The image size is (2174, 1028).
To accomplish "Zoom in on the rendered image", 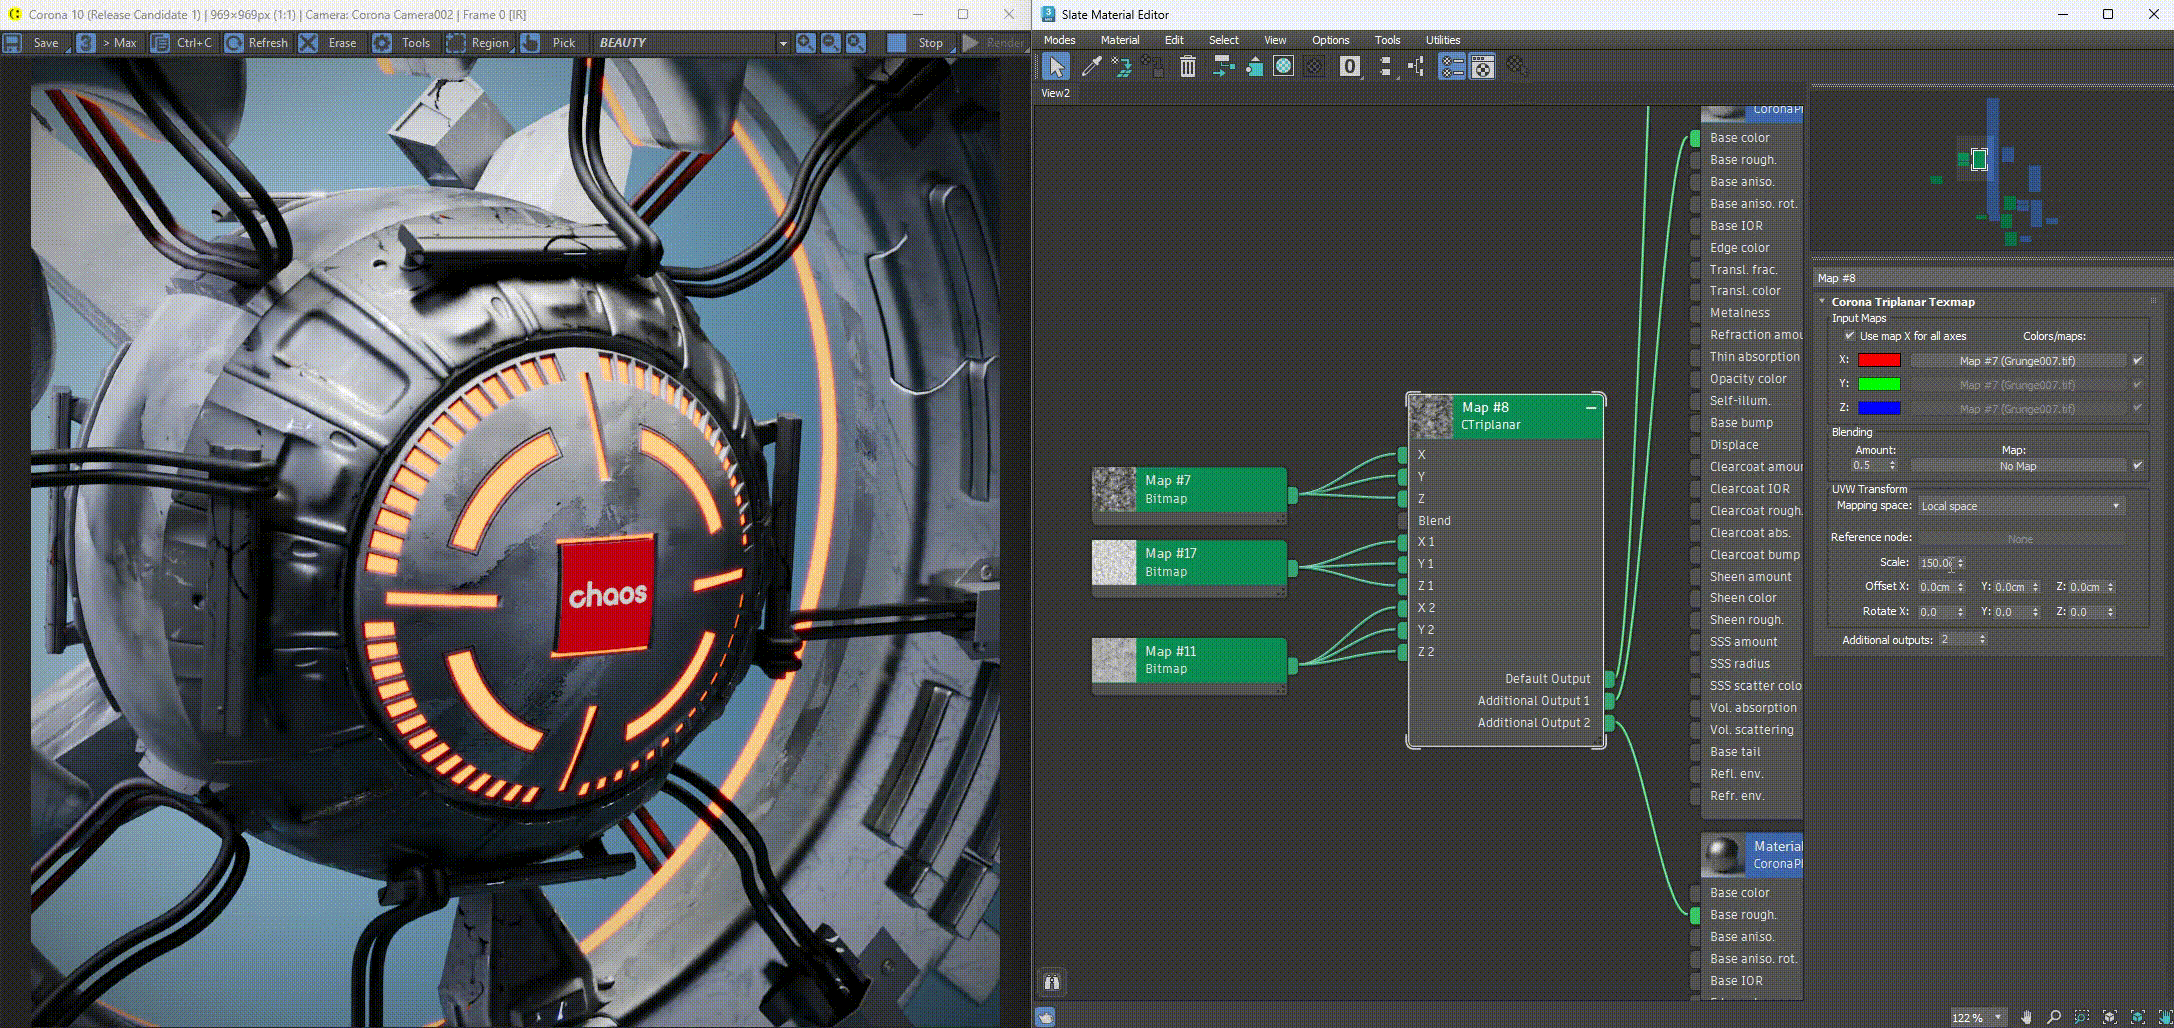I will pos(806,43).
